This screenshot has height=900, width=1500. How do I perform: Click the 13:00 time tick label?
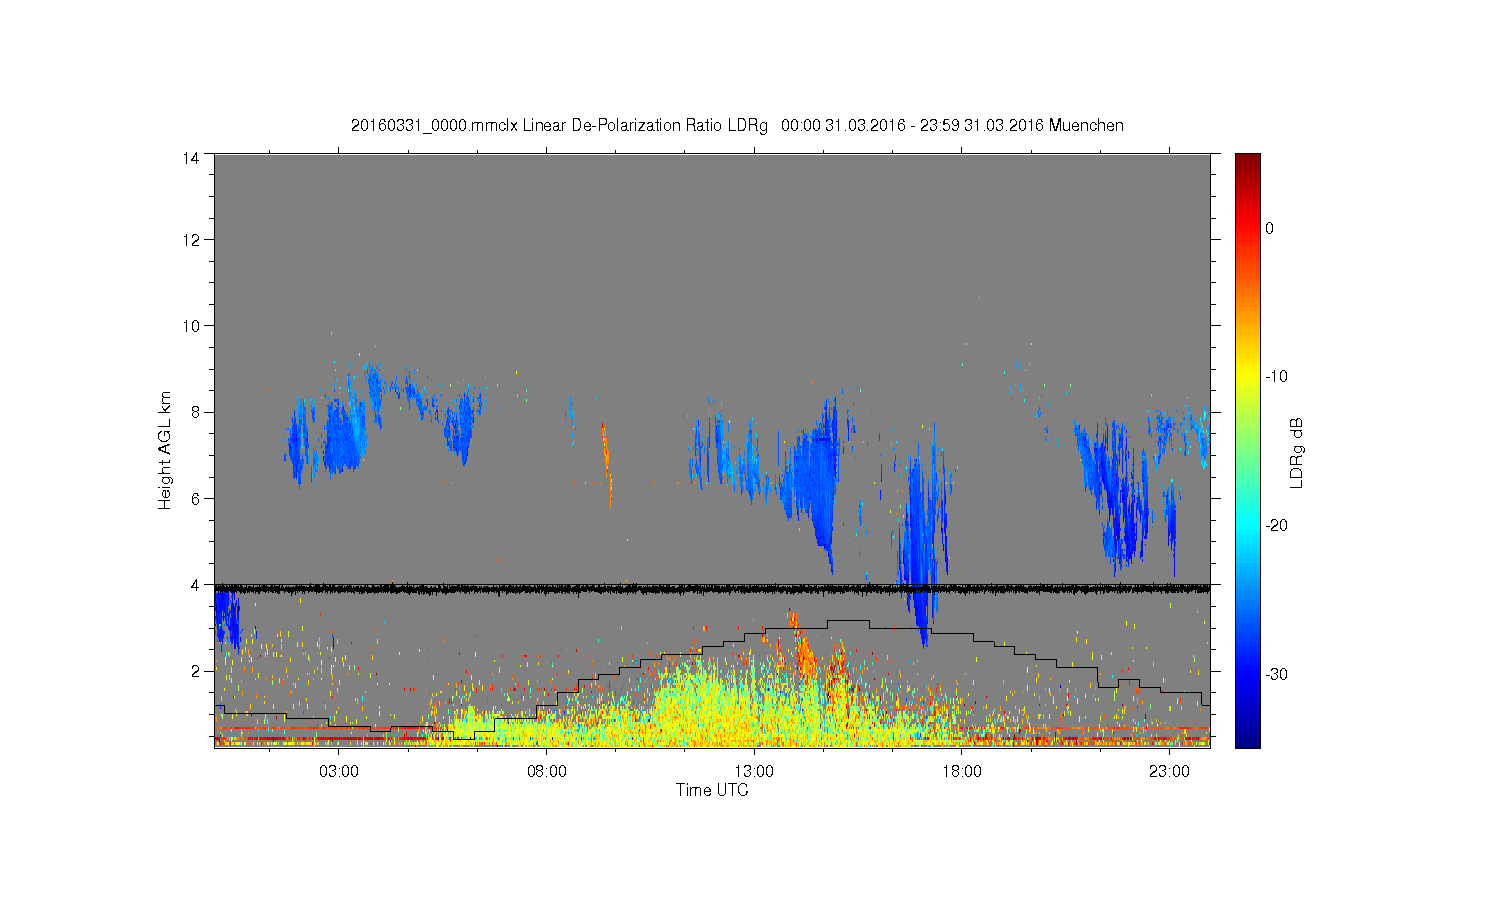tap(754, 772)
